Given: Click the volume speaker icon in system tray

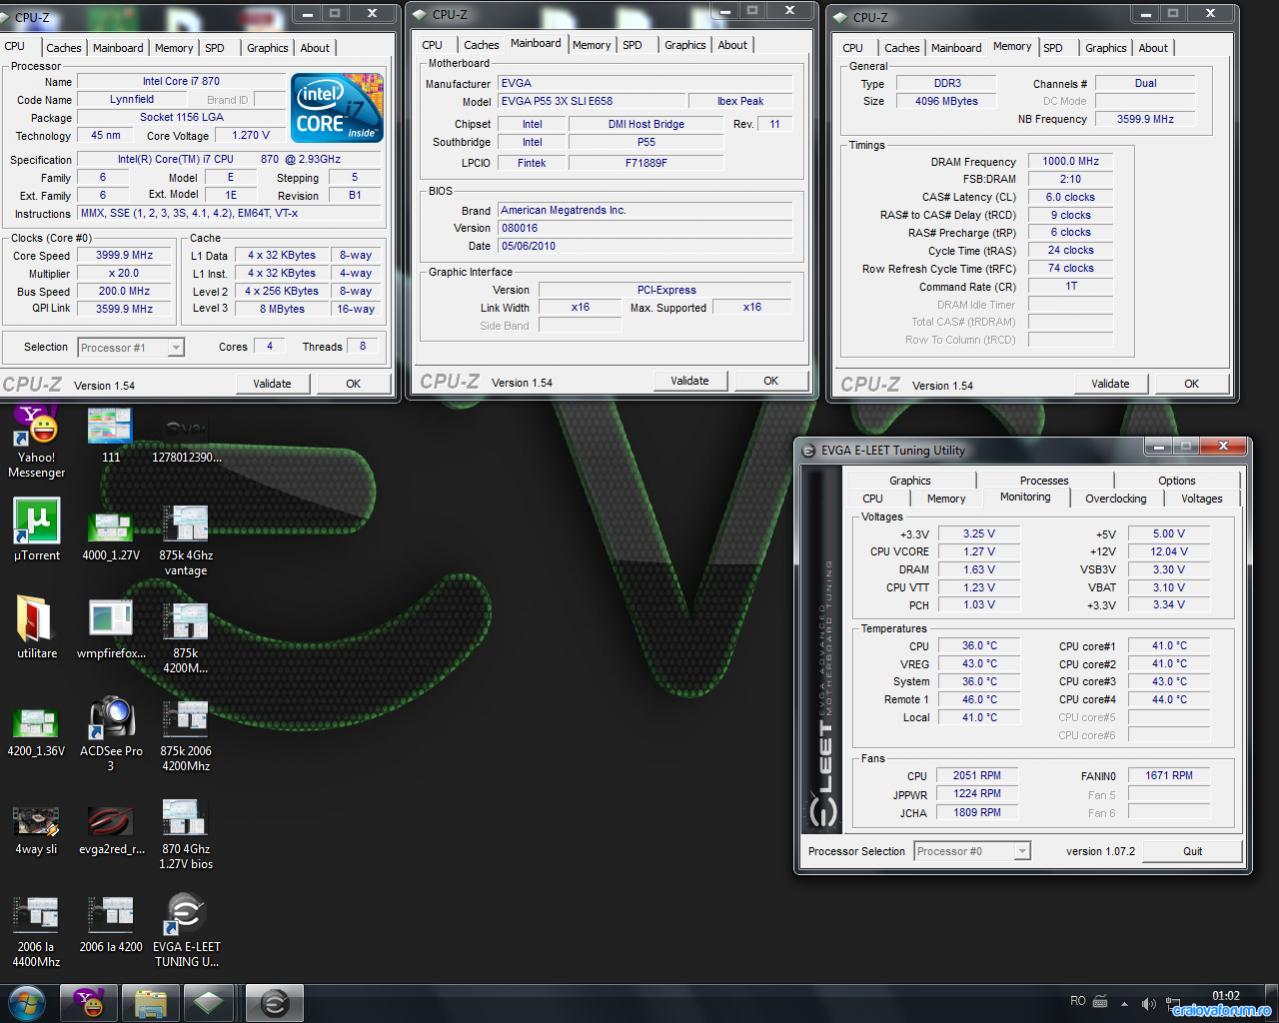Looking at the screenshot, I should coord(1148,1003).
